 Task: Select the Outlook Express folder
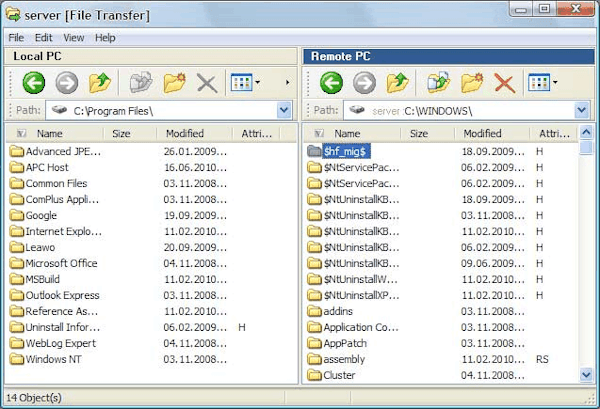tap(62, 295)
